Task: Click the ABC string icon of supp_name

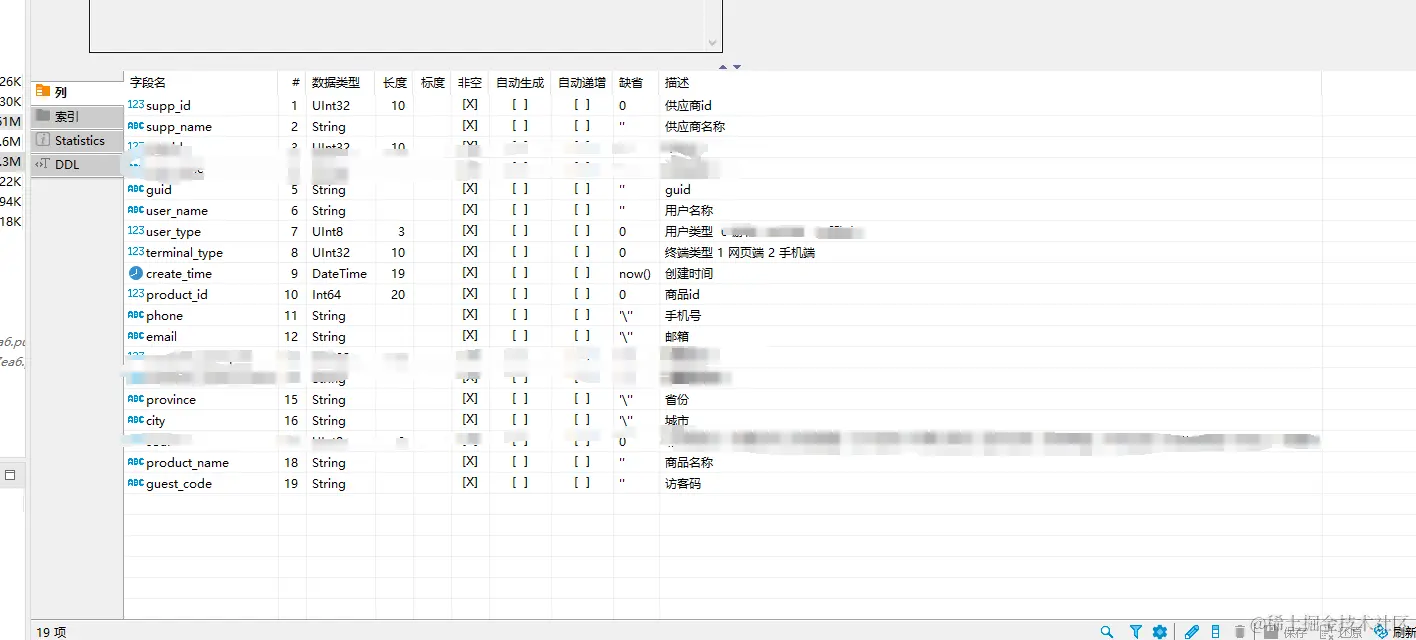Action: 136,126
